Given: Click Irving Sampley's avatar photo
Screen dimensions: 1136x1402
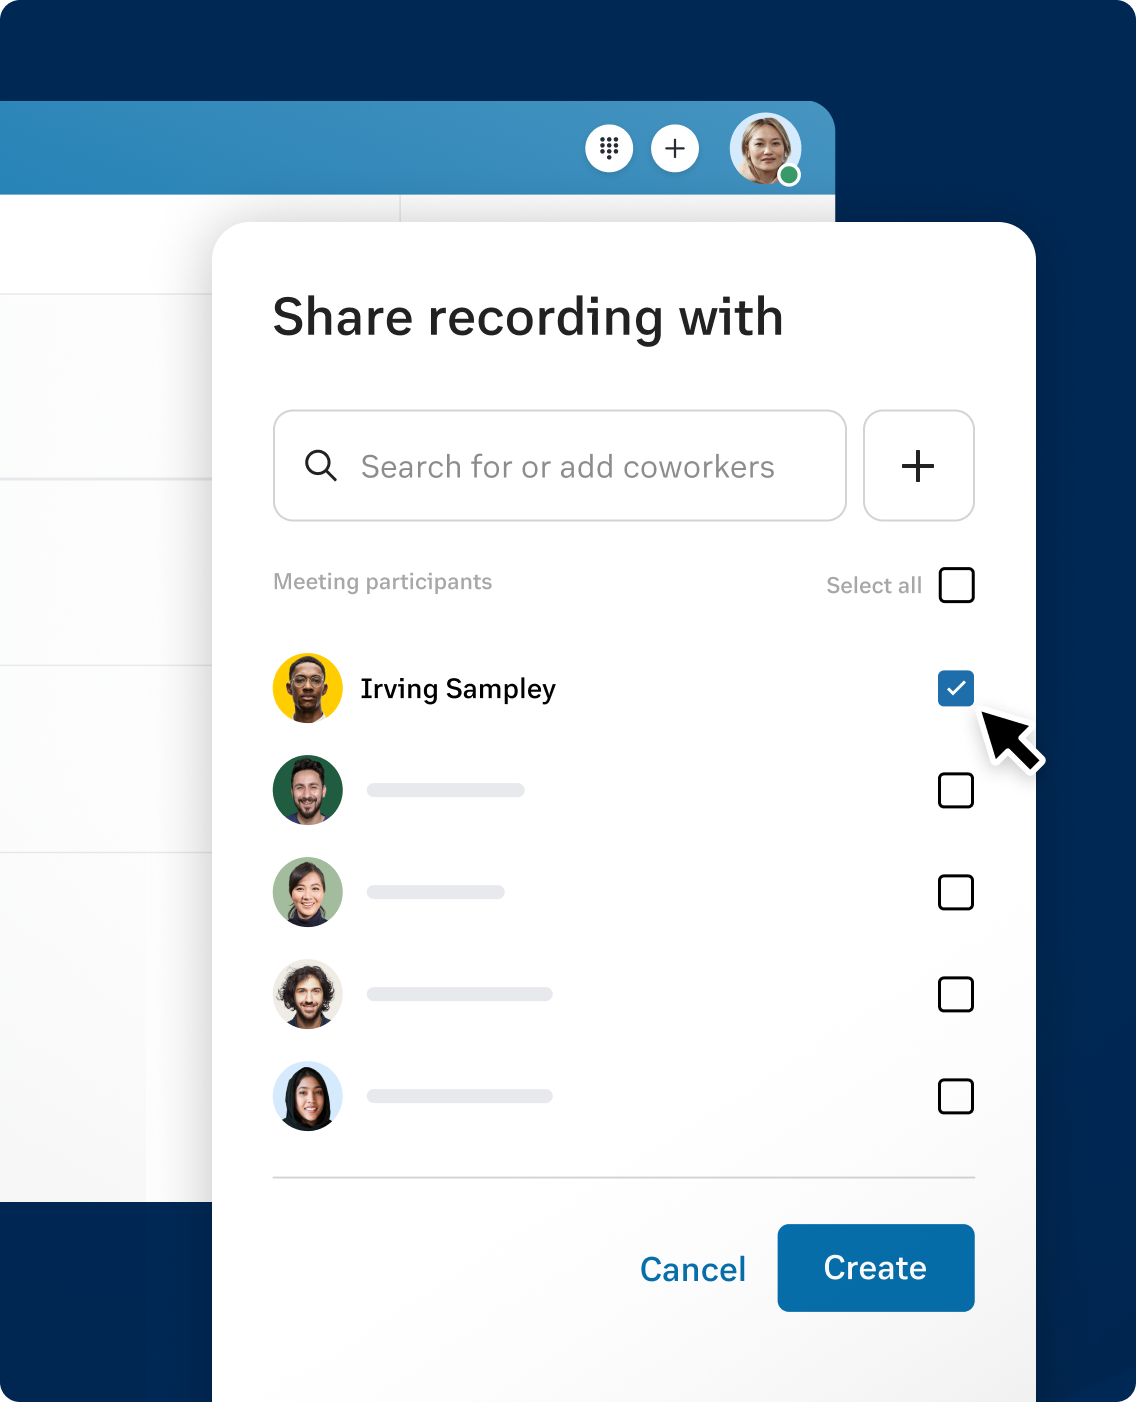Looking at the screenshot, I should (308, 688).
